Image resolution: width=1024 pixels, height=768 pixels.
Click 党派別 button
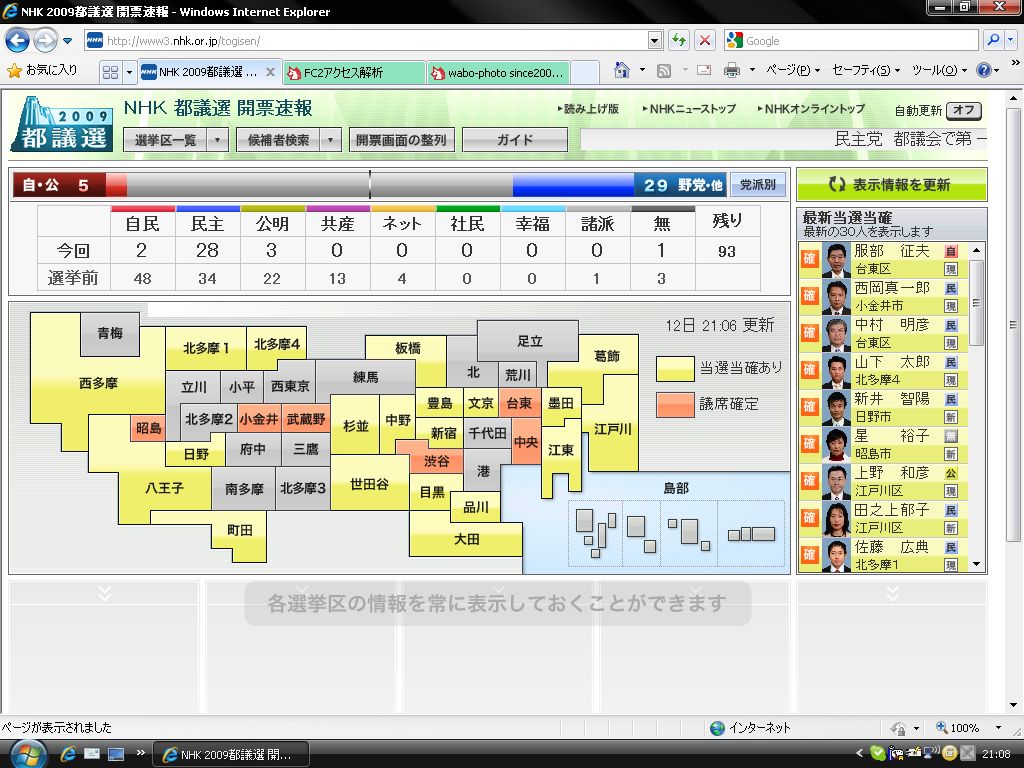(758, 185)
